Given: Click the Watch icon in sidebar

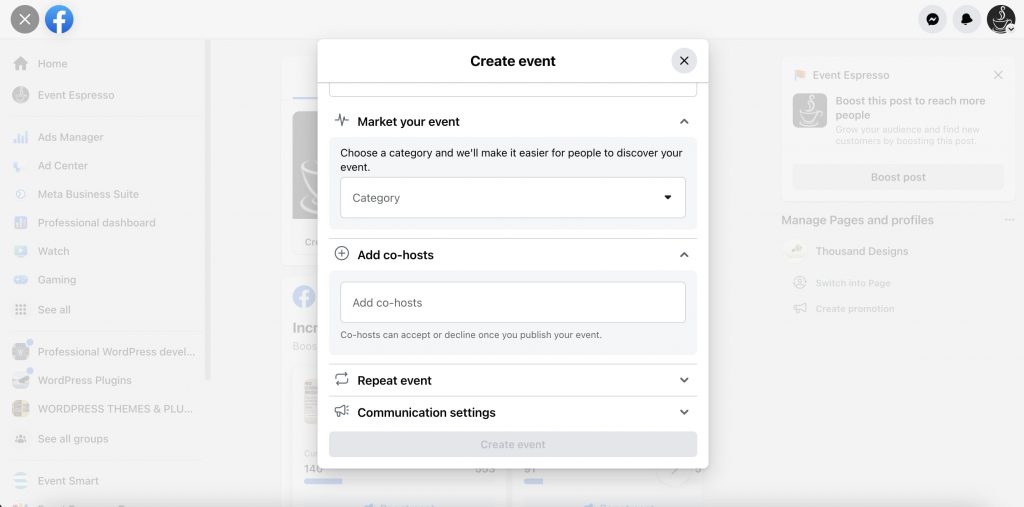Looking at the screenshot, I should coord(21,251).
